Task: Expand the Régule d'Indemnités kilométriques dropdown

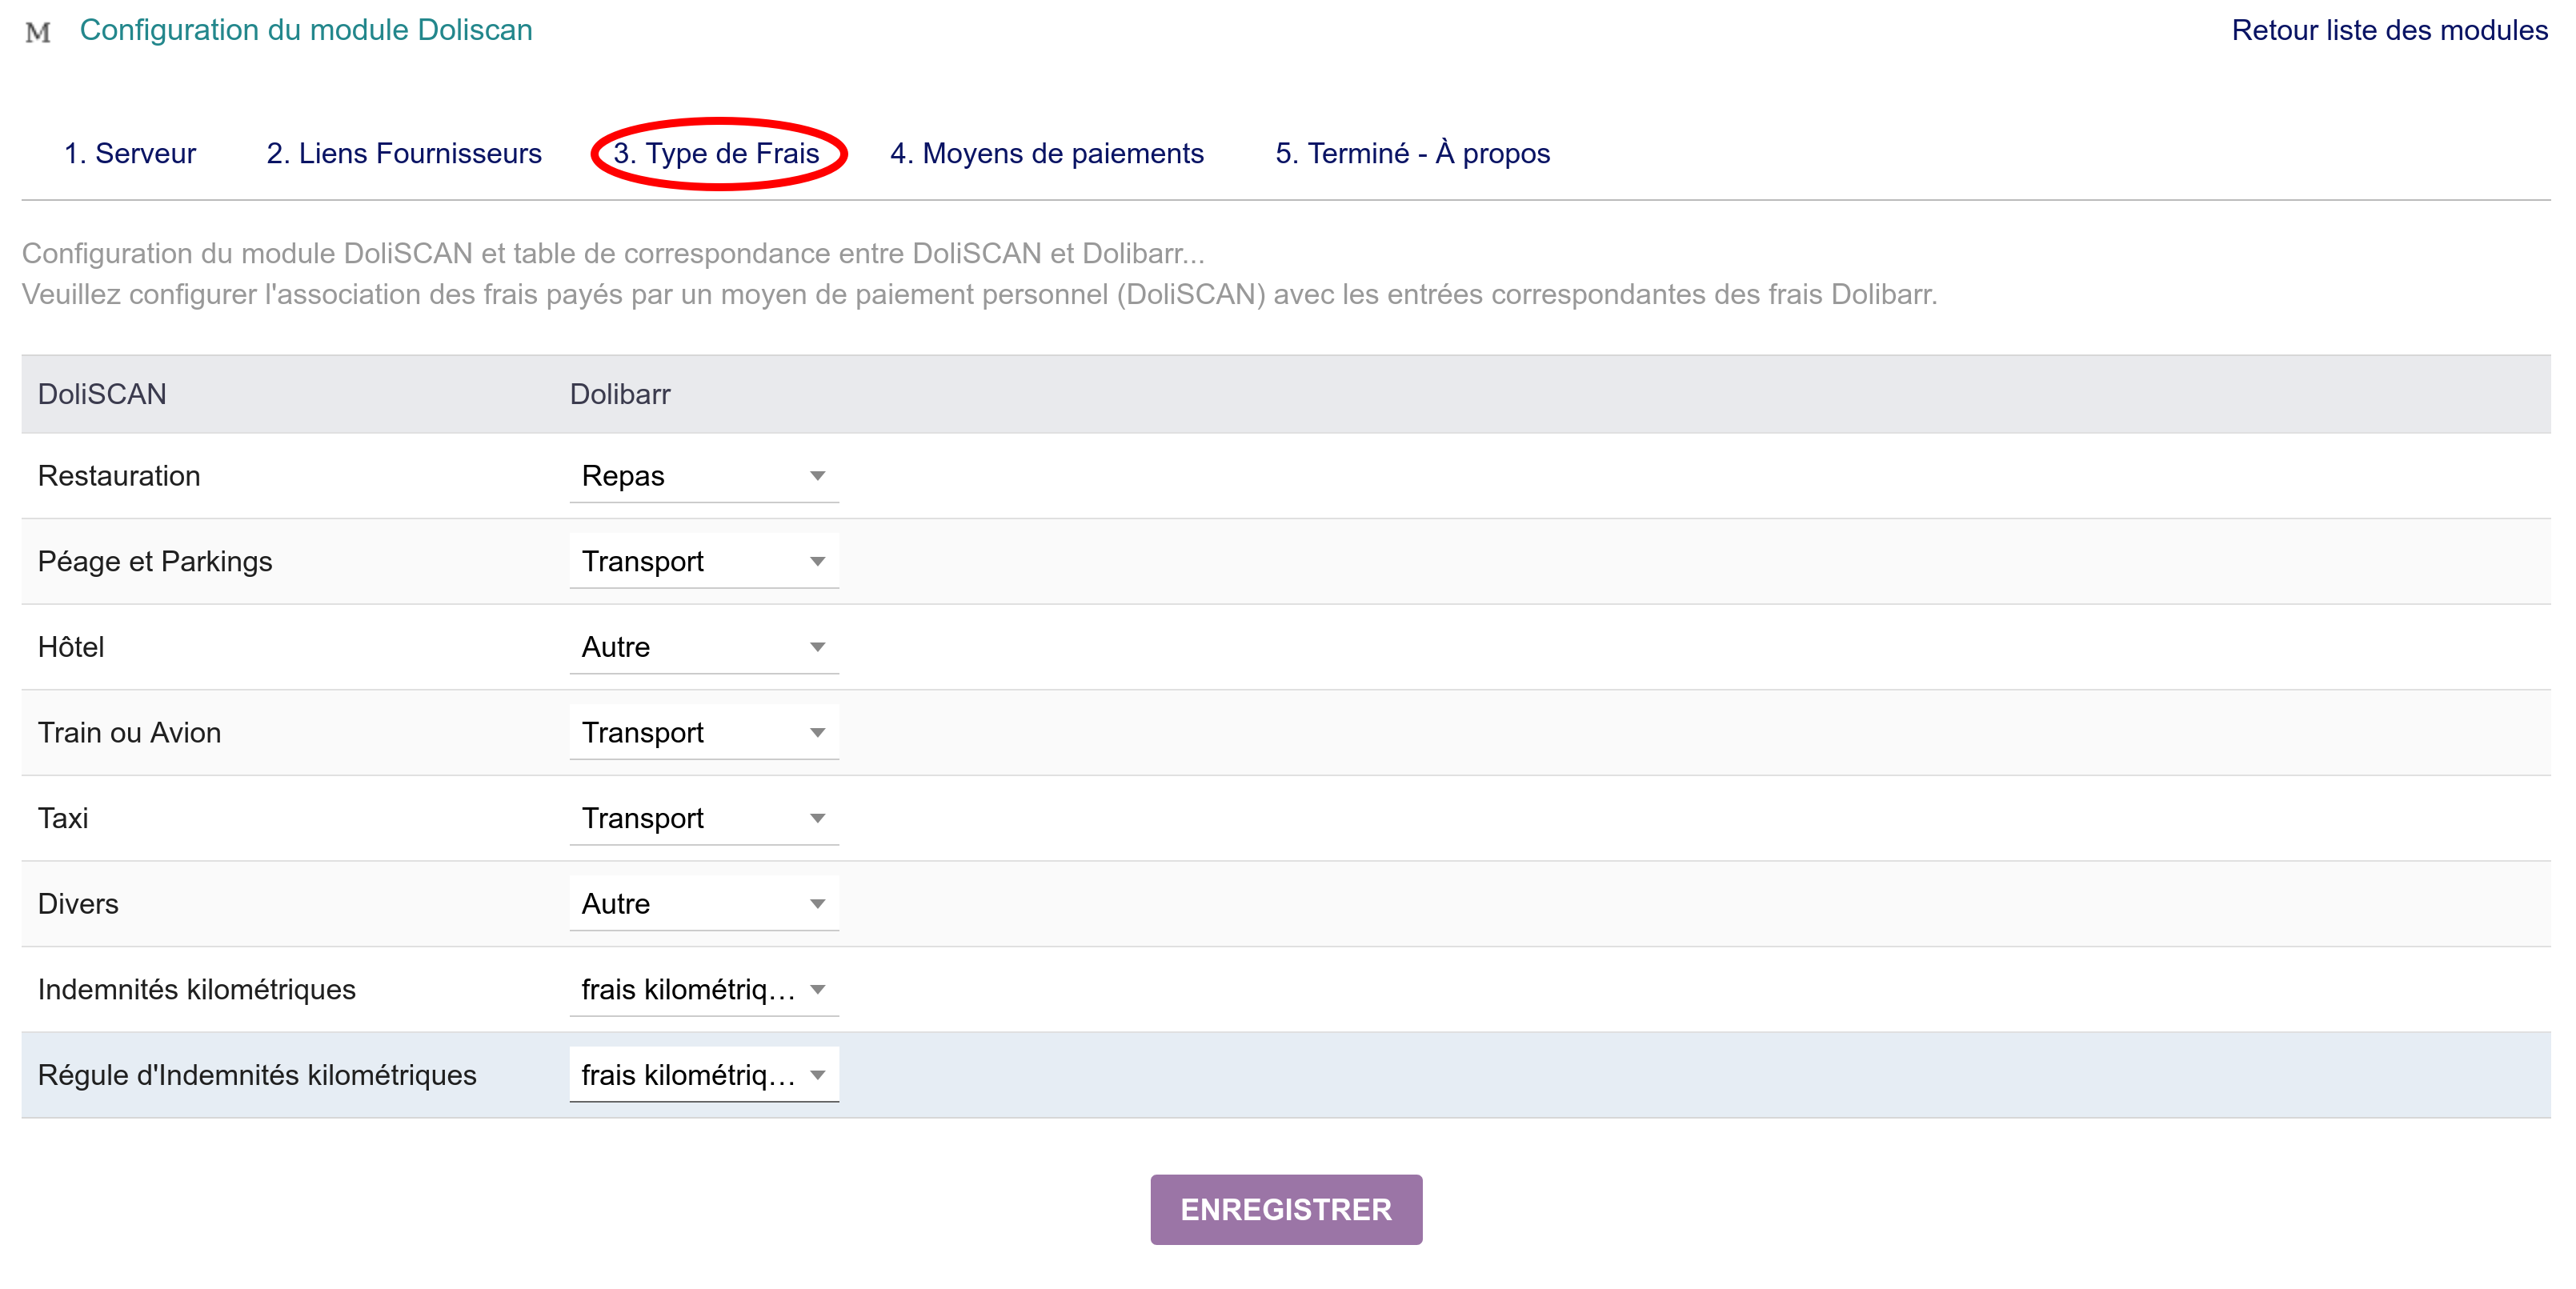Action: coord(704,1075)
